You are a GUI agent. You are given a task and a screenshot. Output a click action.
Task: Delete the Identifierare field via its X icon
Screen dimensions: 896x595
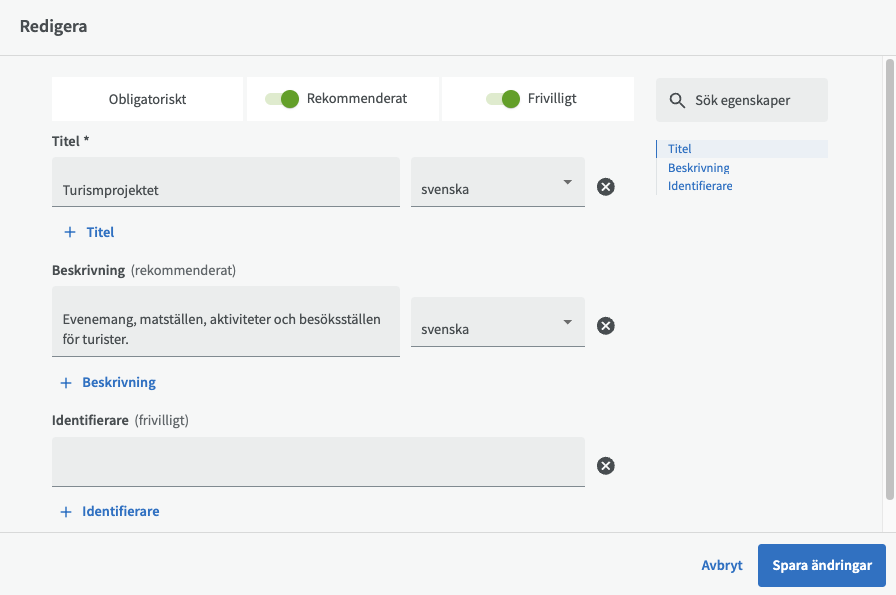(x=605, y=465)
